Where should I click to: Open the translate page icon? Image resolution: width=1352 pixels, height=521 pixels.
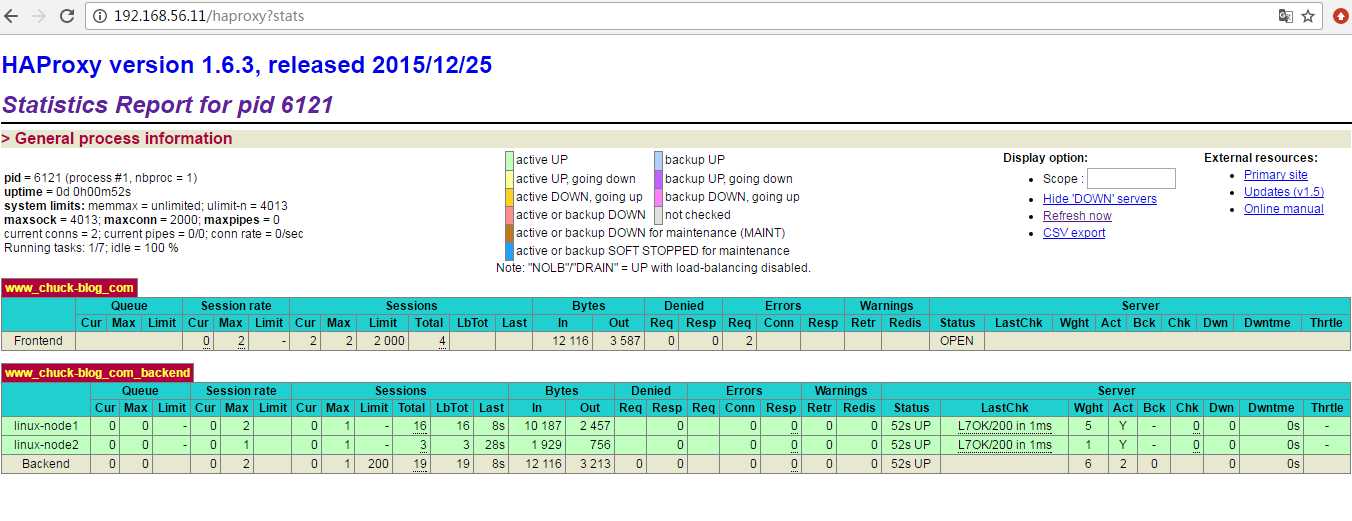pos(1286,16)
